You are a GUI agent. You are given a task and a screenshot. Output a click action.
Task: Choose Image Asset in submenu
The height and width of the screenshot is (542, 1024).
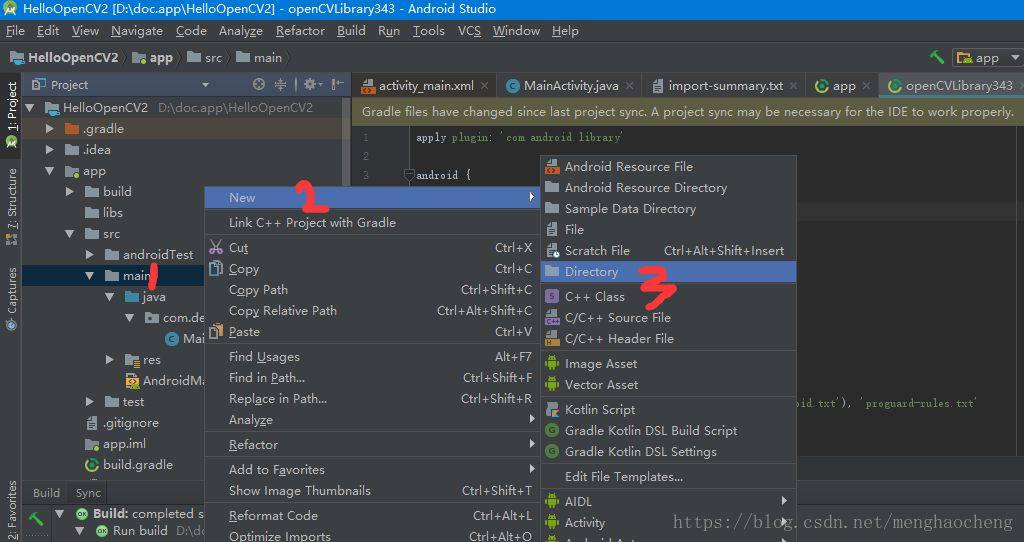coord(669,364)
